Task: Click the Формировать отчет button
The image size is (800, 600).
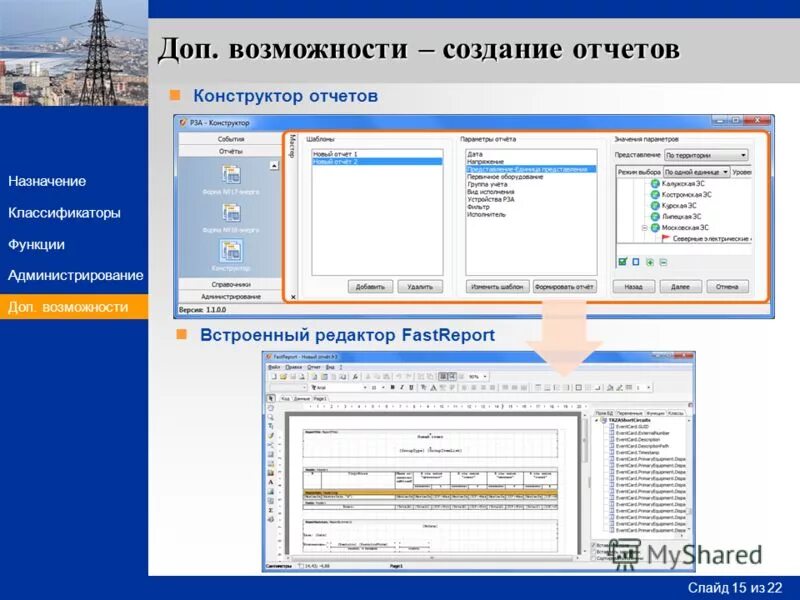Action: click(x=563, y=285)
